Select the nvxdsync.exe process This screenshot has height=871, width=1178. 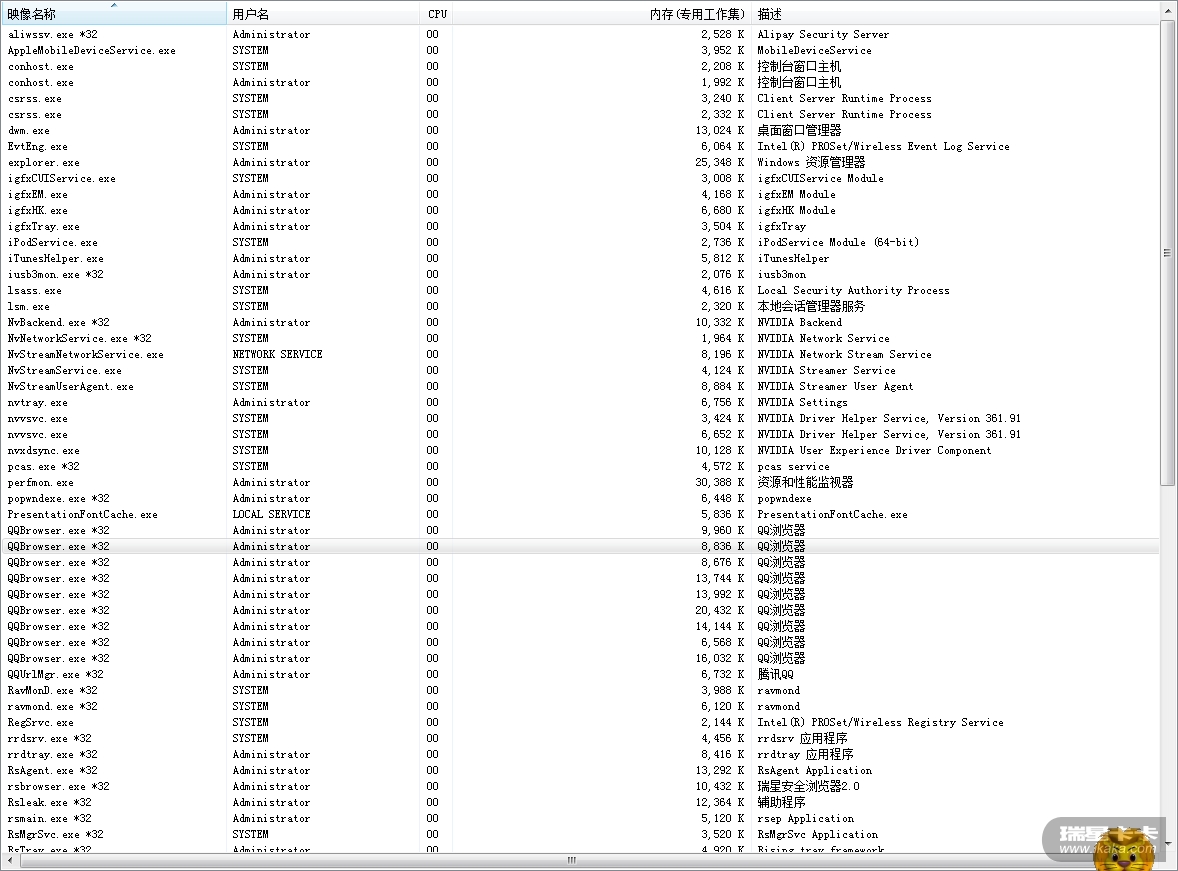(x=580, y=451)
